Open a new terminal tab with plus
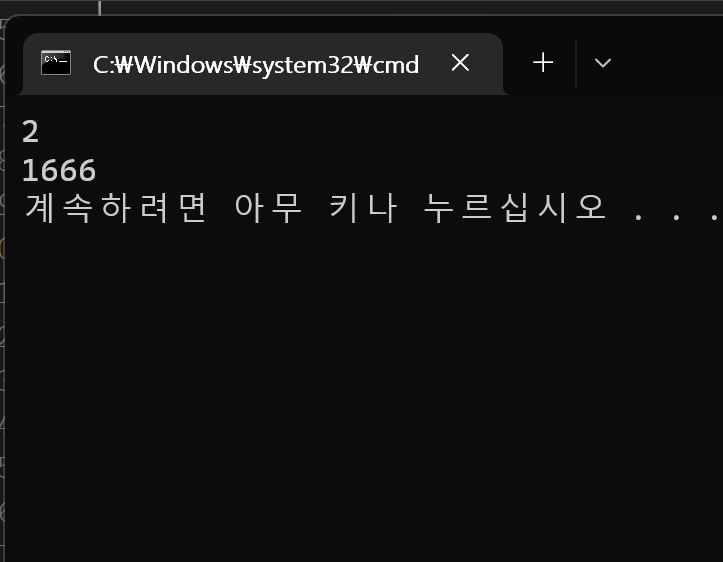This screenshot has height=562, width=723. (543, 63)
